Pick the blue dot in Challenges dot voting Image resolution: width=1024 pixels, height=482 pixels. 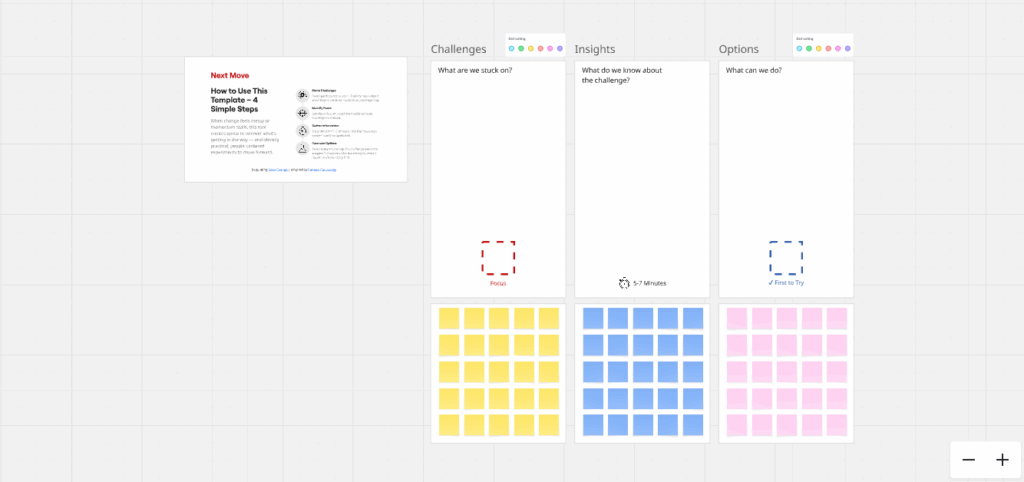tap(511, 48)
